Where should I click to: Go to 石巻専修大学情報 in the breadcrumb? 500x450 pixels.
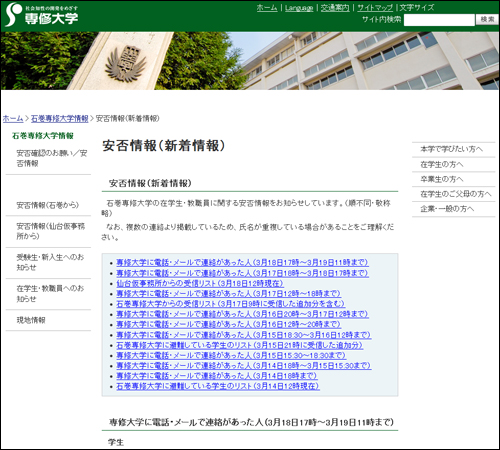(x=60, y=118)
